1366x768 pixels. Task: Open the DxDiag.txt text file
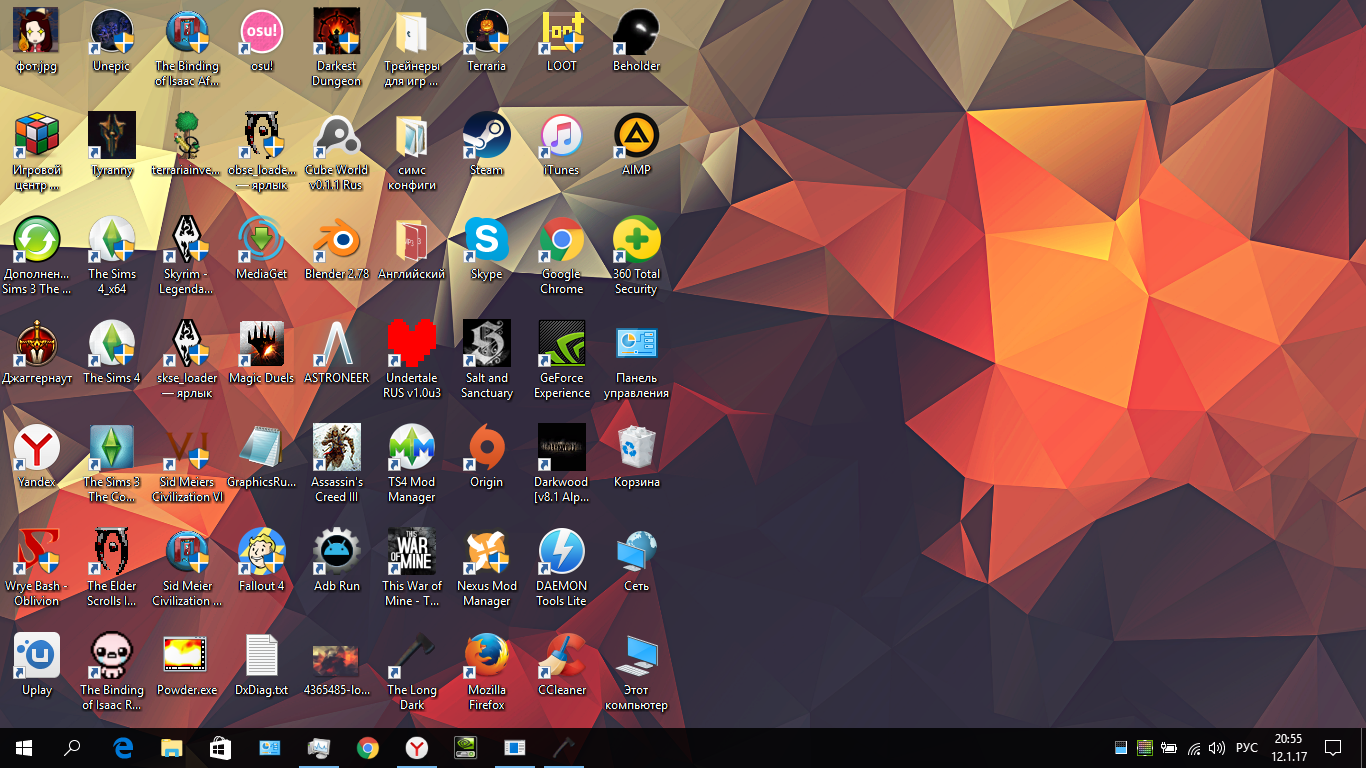click(262, 656)
